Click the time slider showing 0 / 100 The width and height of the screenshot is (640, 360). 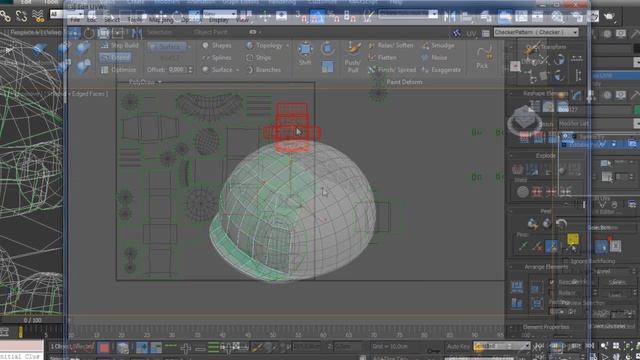tap(32, 320)
